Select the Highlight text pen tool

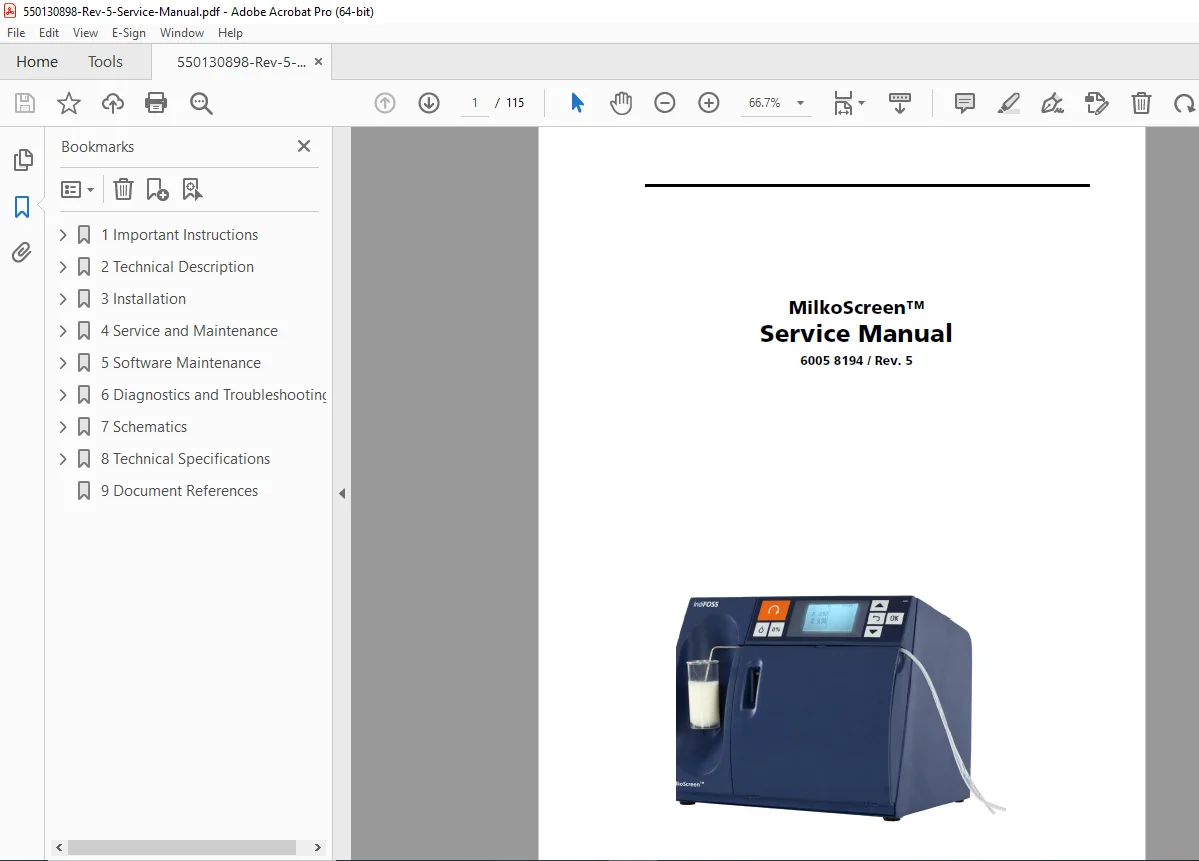click(1009, 102)
